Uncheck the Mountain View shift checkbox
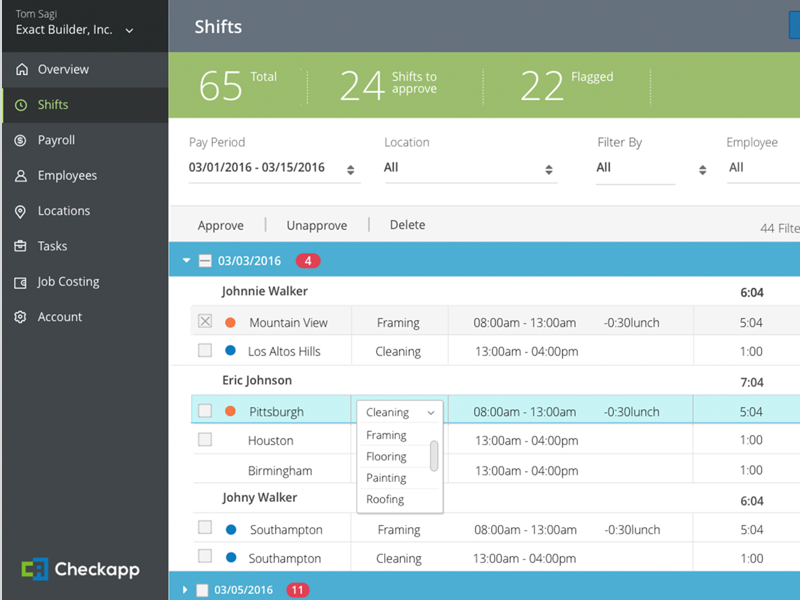 205,322
